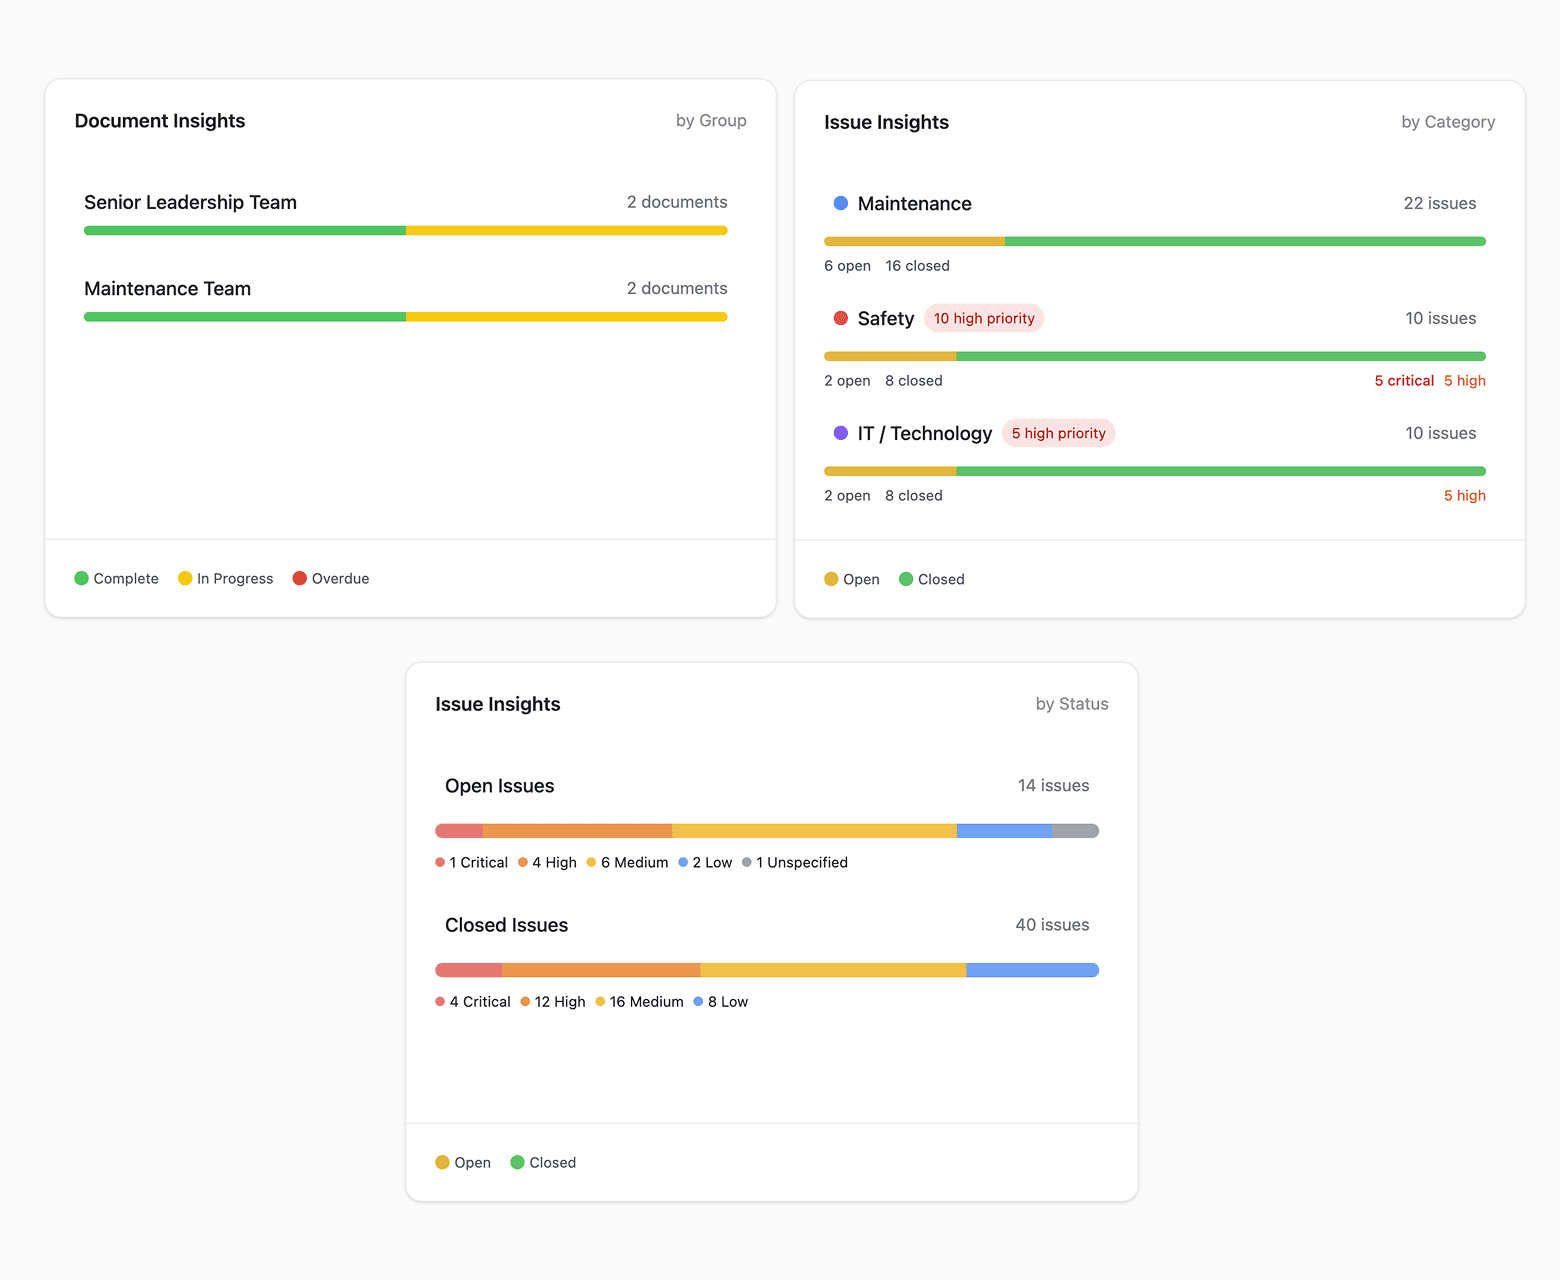This screenshot has width=1560, height=1280.
Task: Click the yellow In Progress legend dot
Action: point(184,578)
